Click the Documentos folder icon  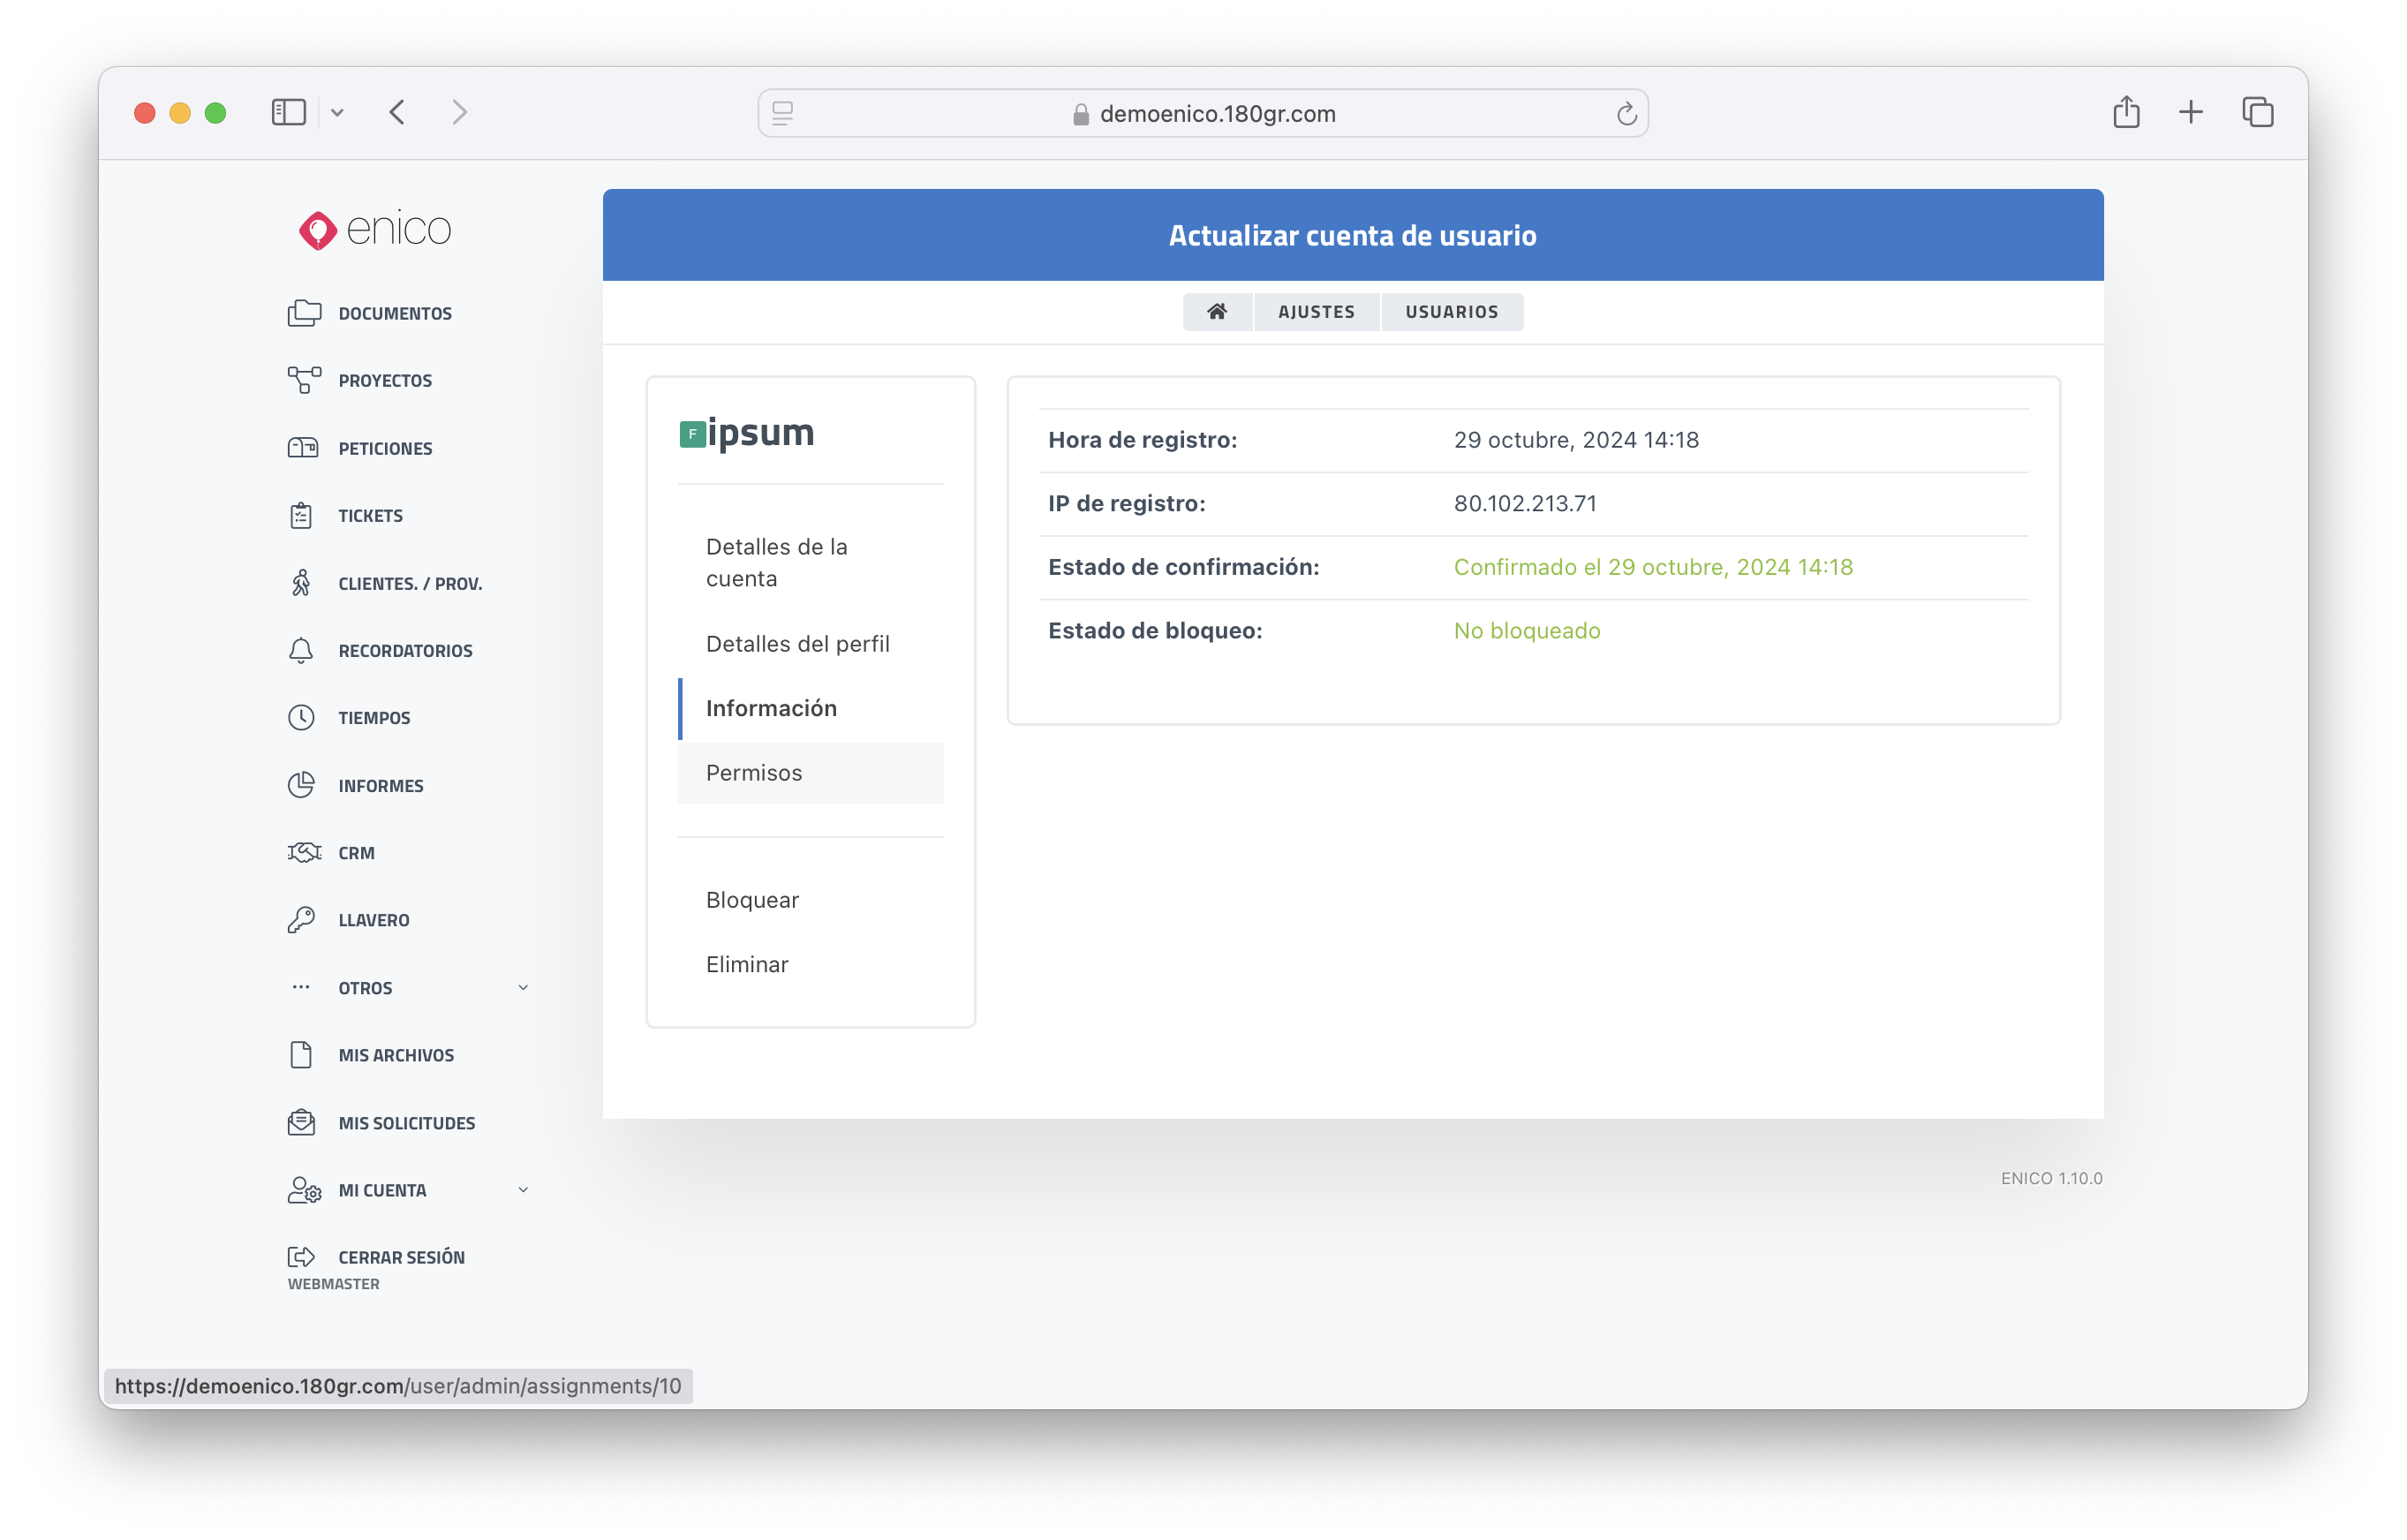pyautogui.click(x=304, y=313)
